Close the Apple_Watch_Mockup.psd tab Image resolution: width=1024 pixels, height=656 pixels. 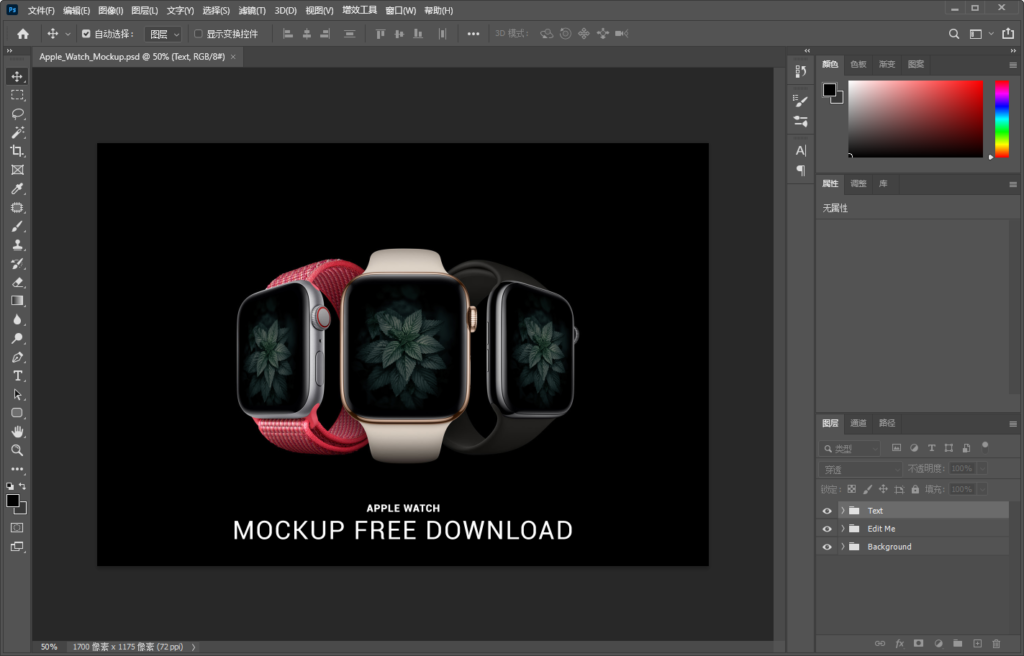pos(233,57)
